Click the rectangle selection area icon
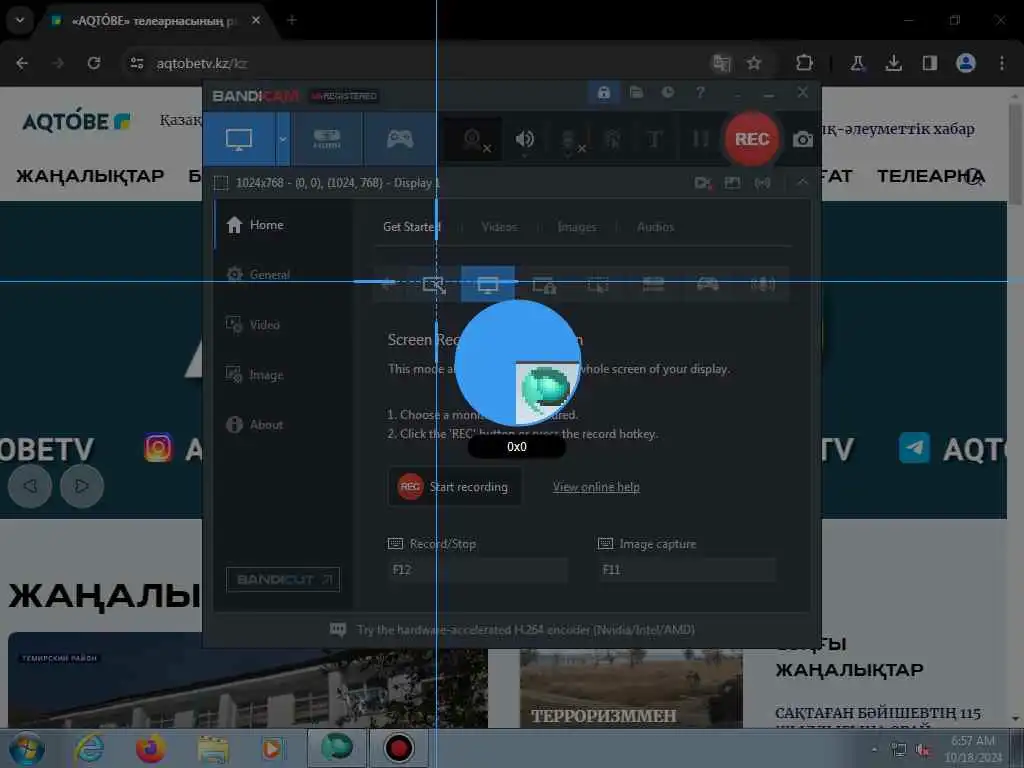 pyautogui.click(x=221, y=183)
